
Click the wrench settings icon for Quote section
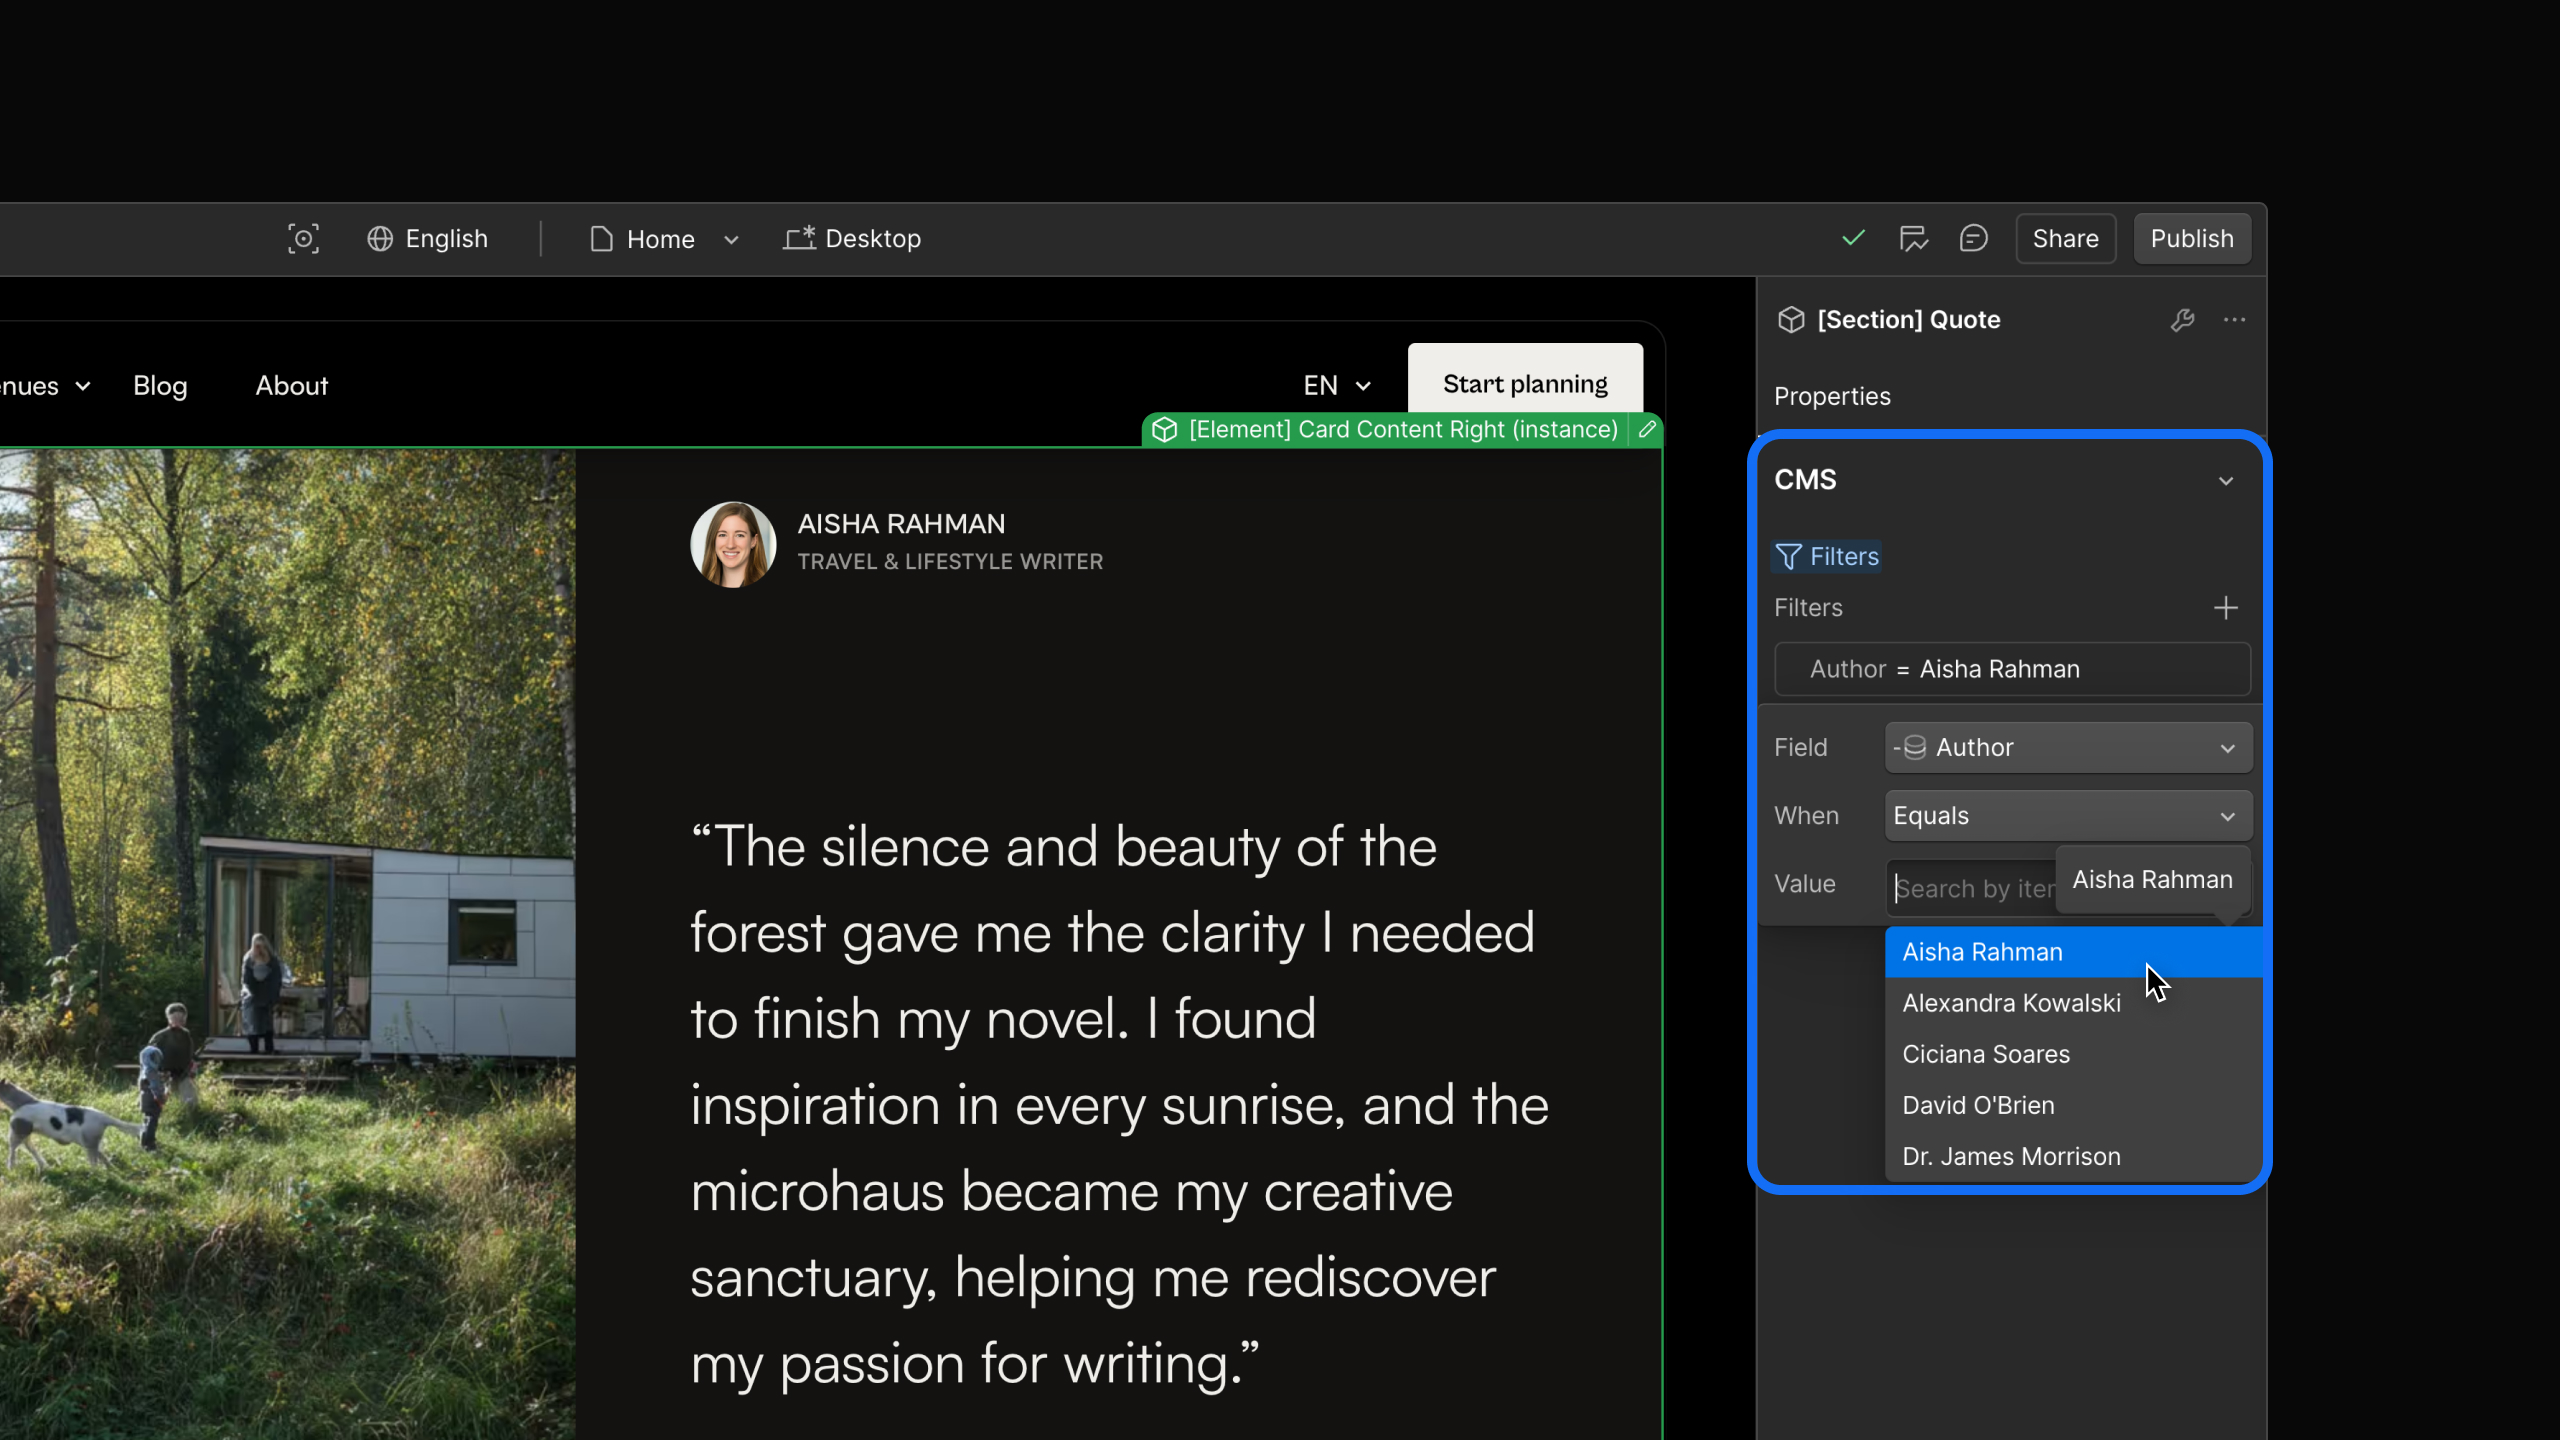[2182, 320]
